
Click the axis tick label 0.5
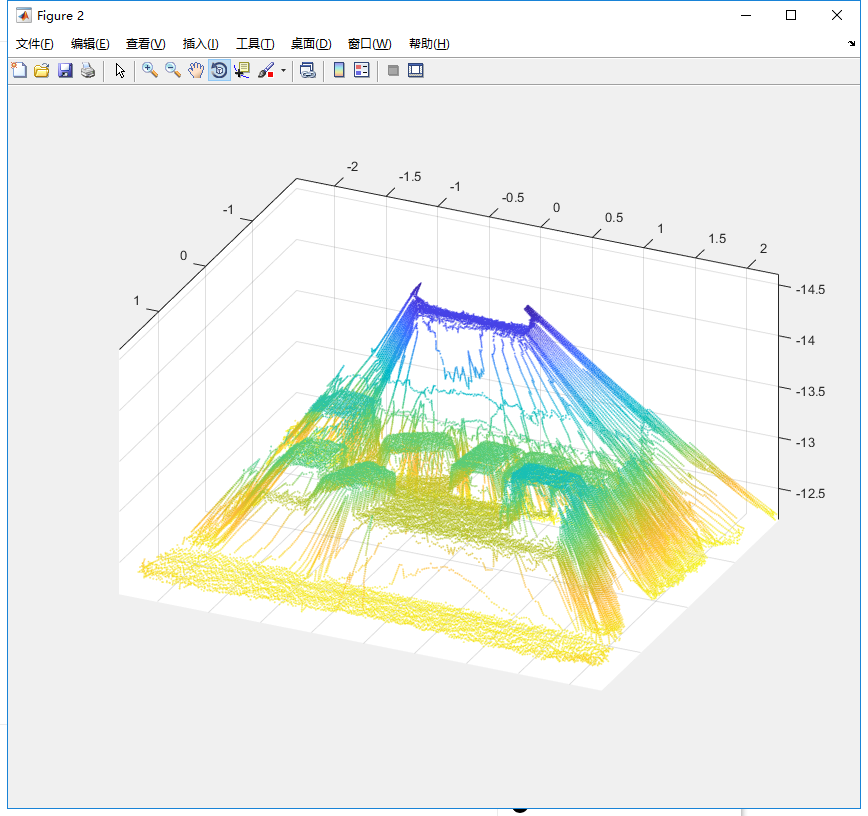click(x=614, y=218)
